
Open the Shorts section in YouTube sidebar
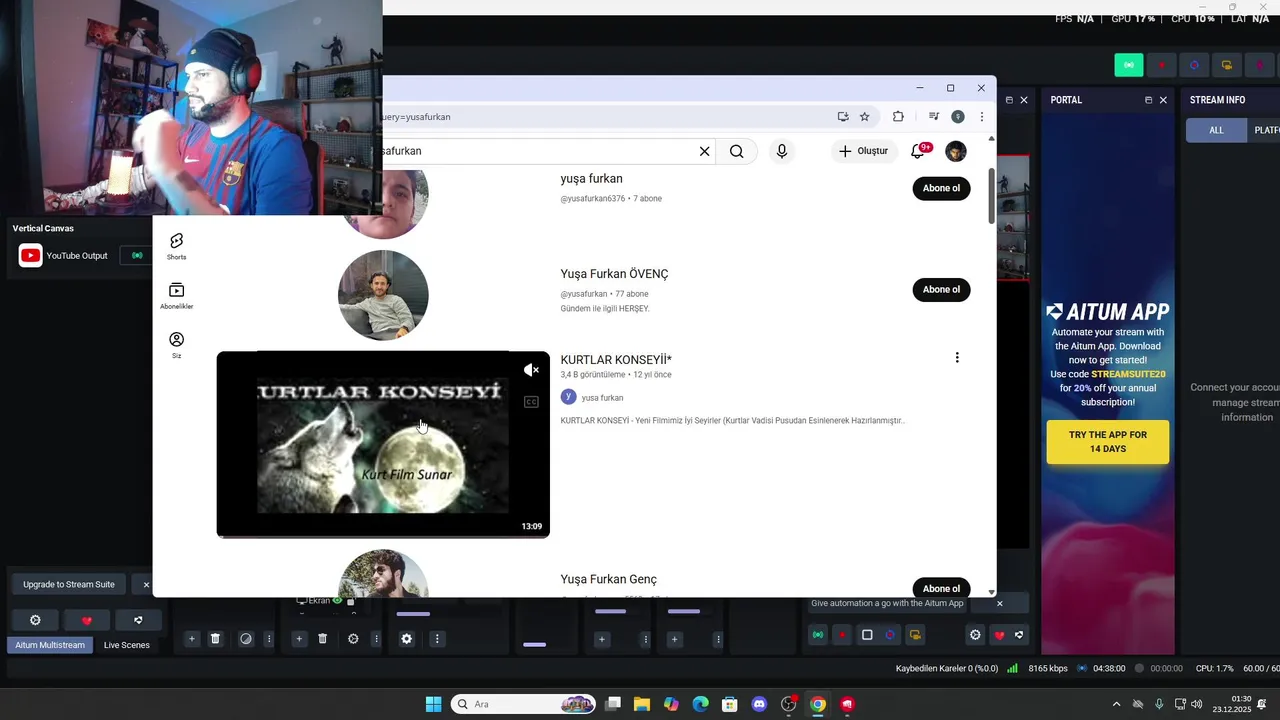pos(176,246)
